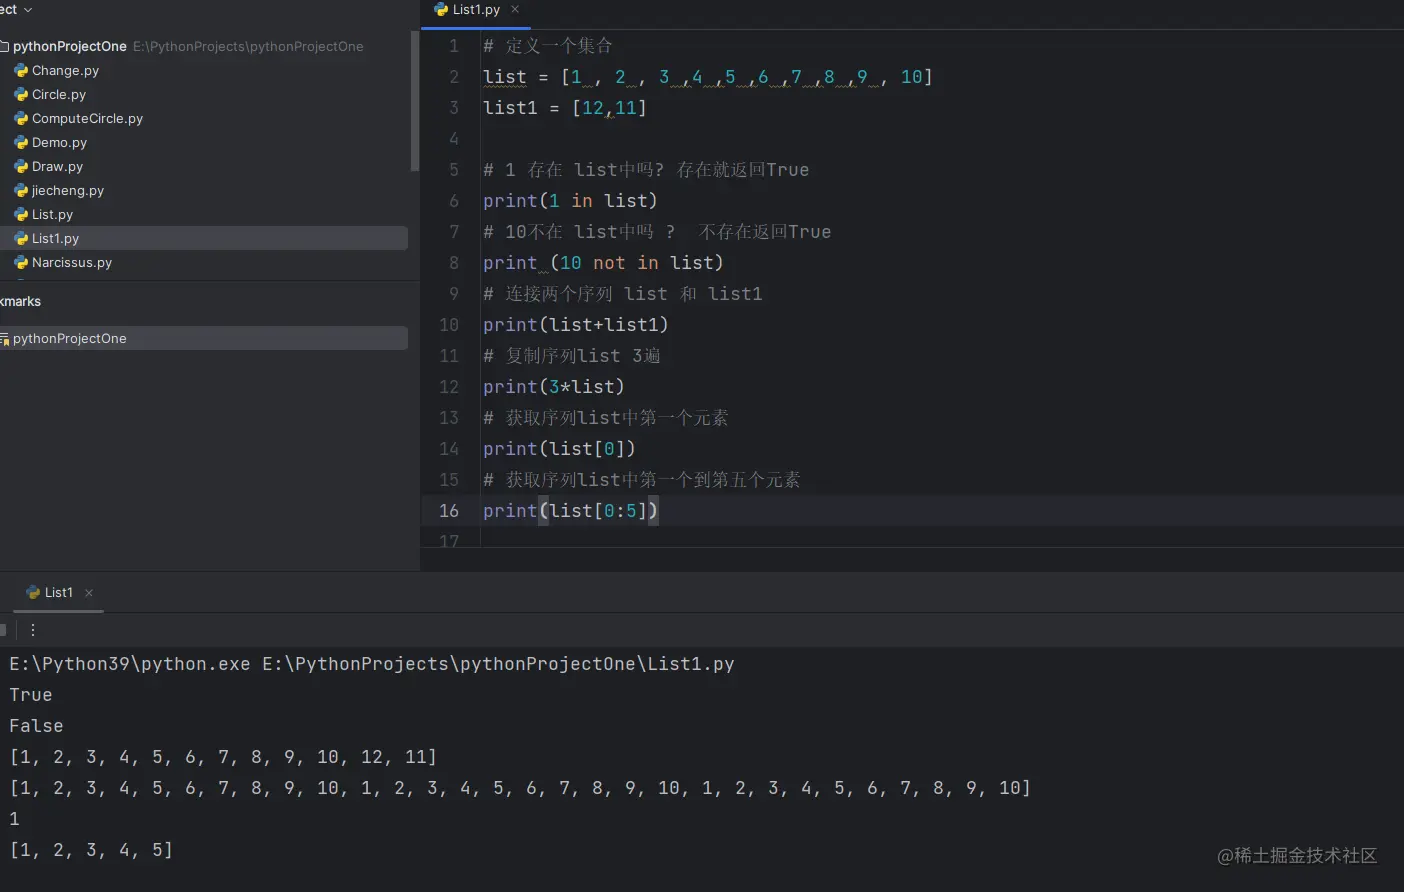Click the Python icon beside Circle.py
The width and height of the screenshot is (1404, 892).
pos(21,95)
